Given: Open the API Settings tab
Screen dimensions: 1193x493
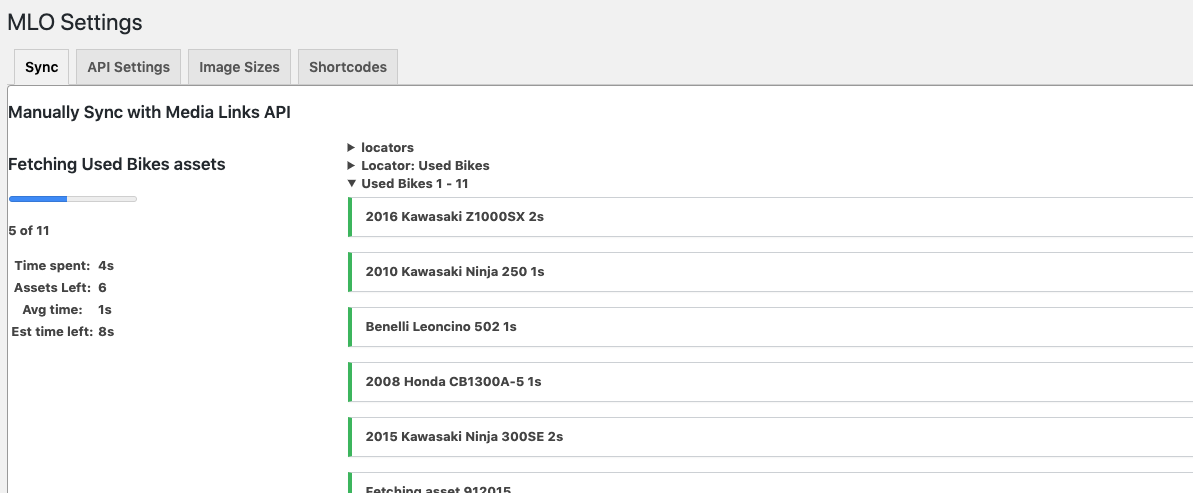Looking at the screenshot, I should (128, 67).
